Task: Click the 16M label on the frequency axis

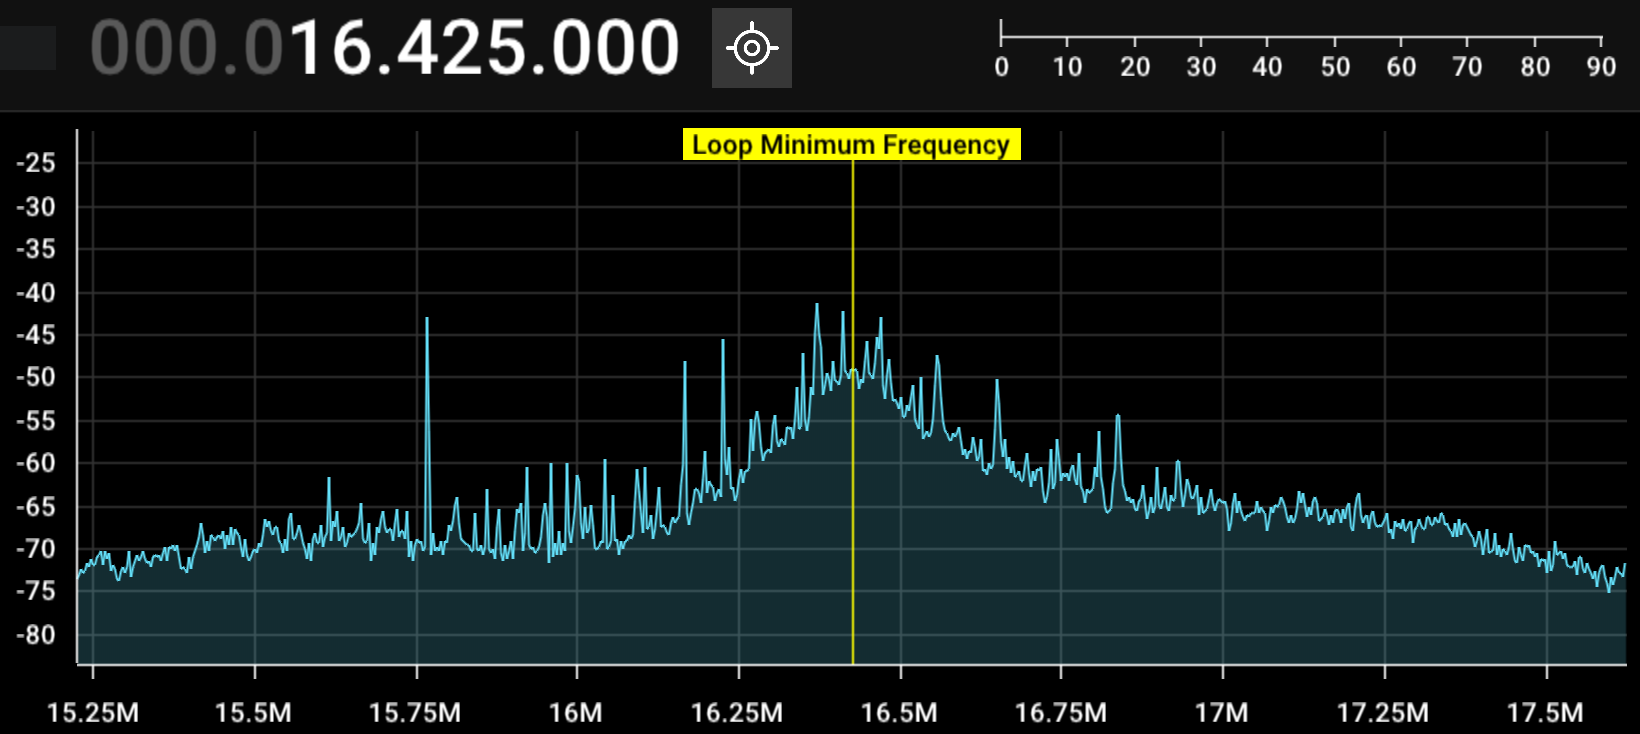Action: click(576, 713)
